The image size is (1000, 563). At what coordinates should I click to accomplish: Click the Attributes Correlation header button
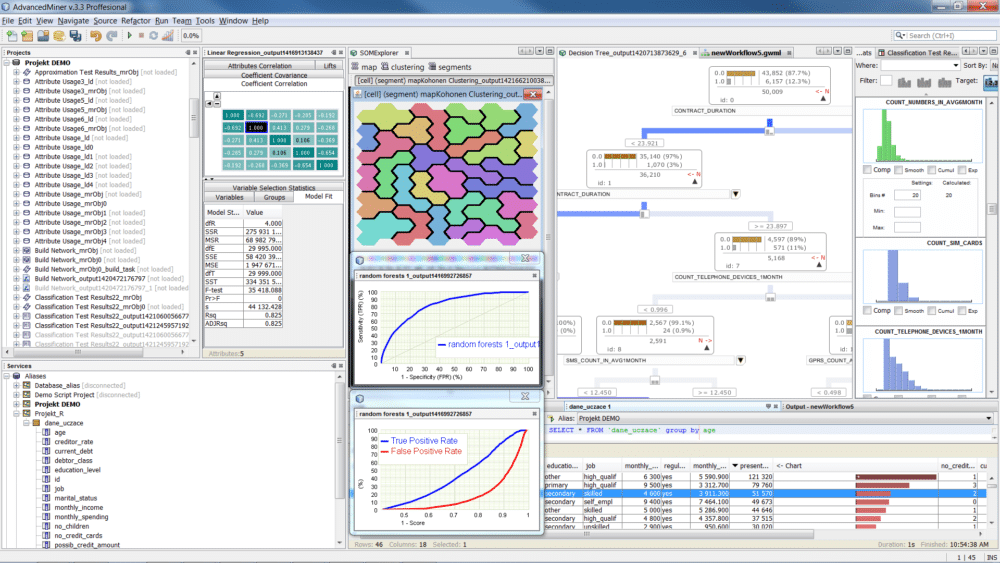point(259,65)
